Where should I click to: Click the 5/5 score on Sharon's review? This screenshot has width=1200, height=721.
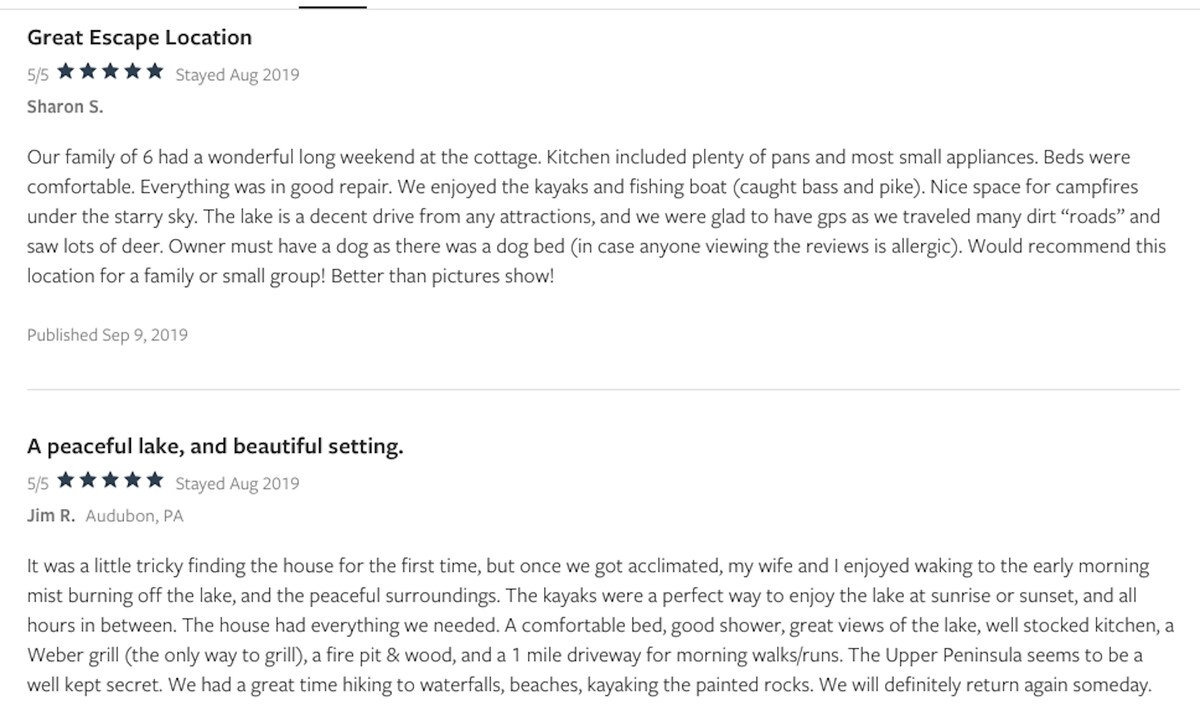(x=38, y=74)
